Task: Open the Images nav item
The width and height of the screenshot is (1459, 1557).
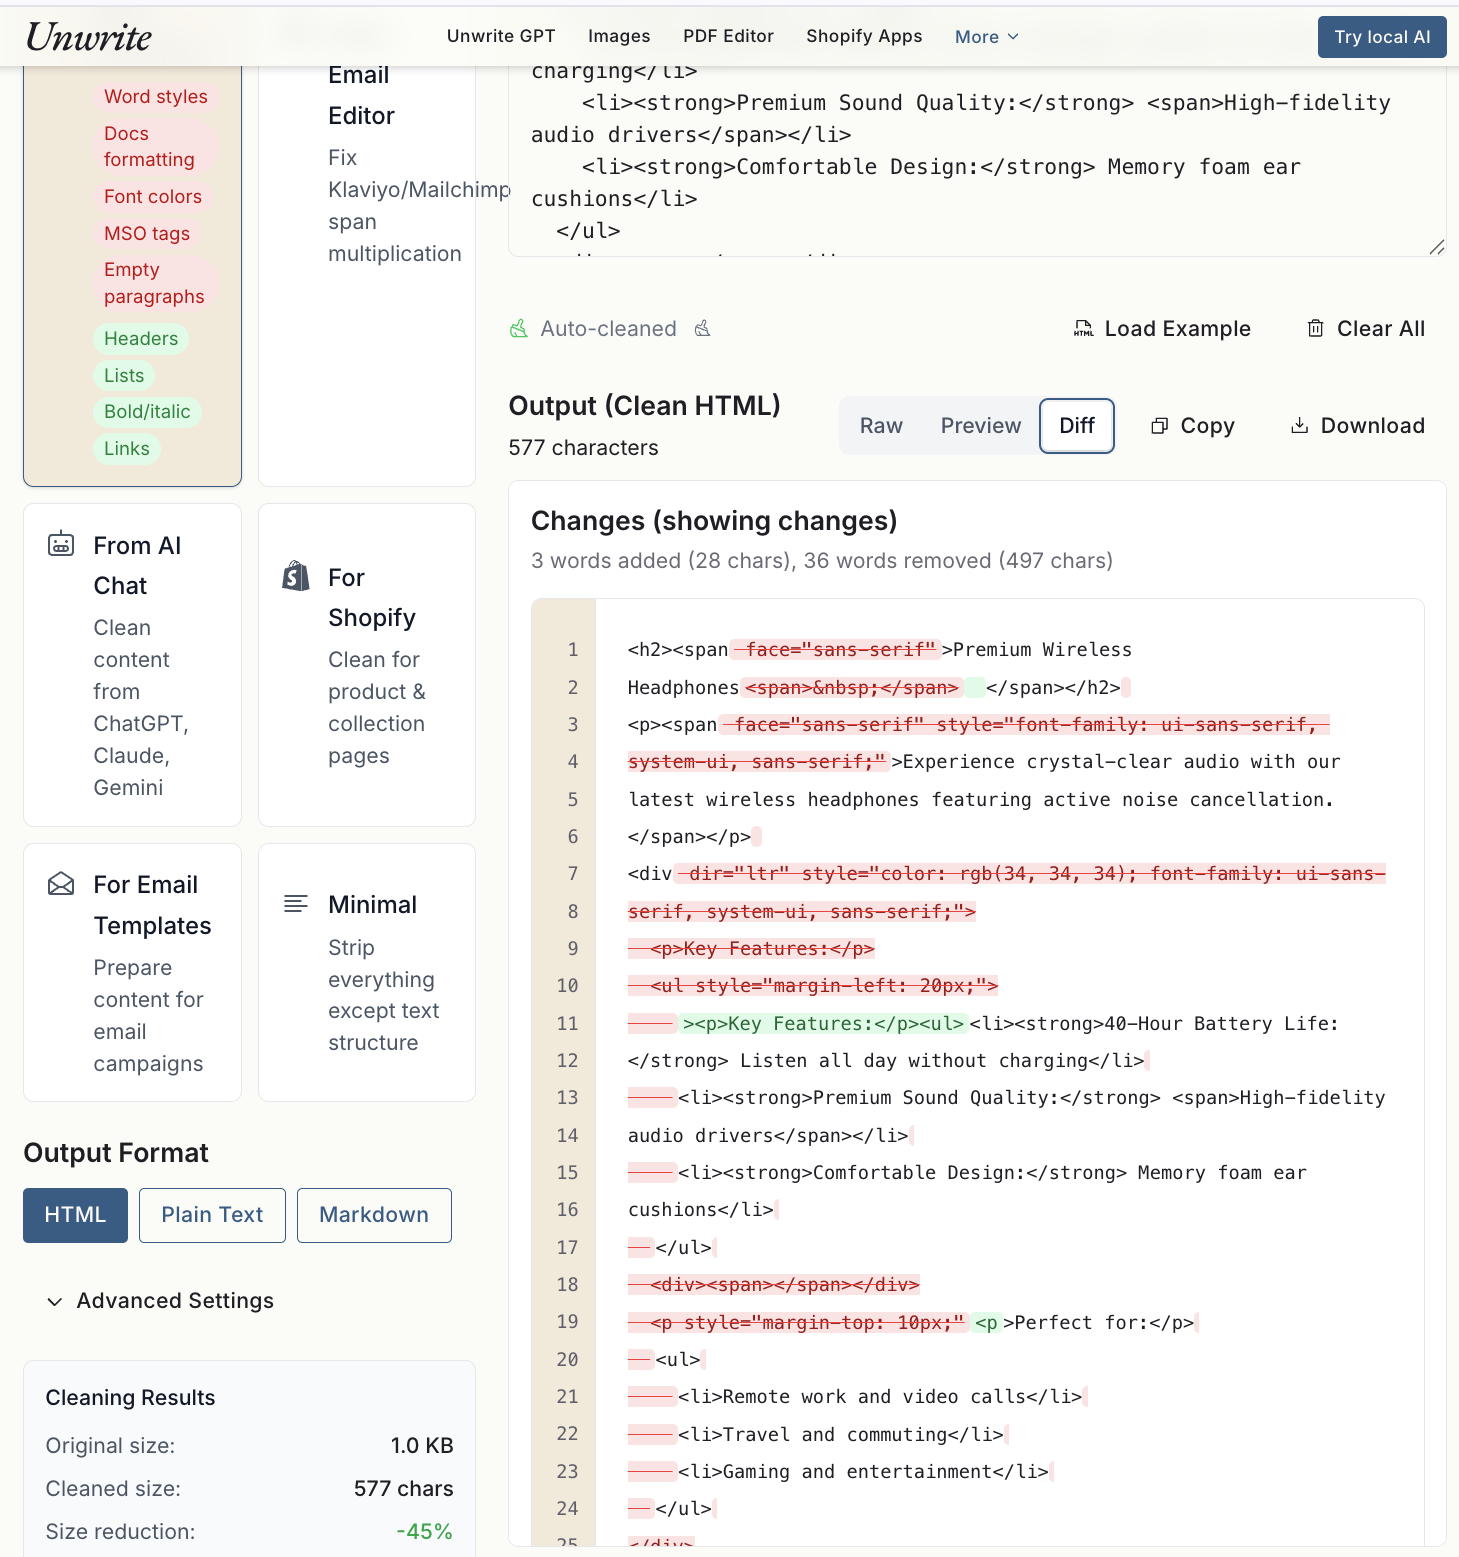Action: [x=619, y=36]
